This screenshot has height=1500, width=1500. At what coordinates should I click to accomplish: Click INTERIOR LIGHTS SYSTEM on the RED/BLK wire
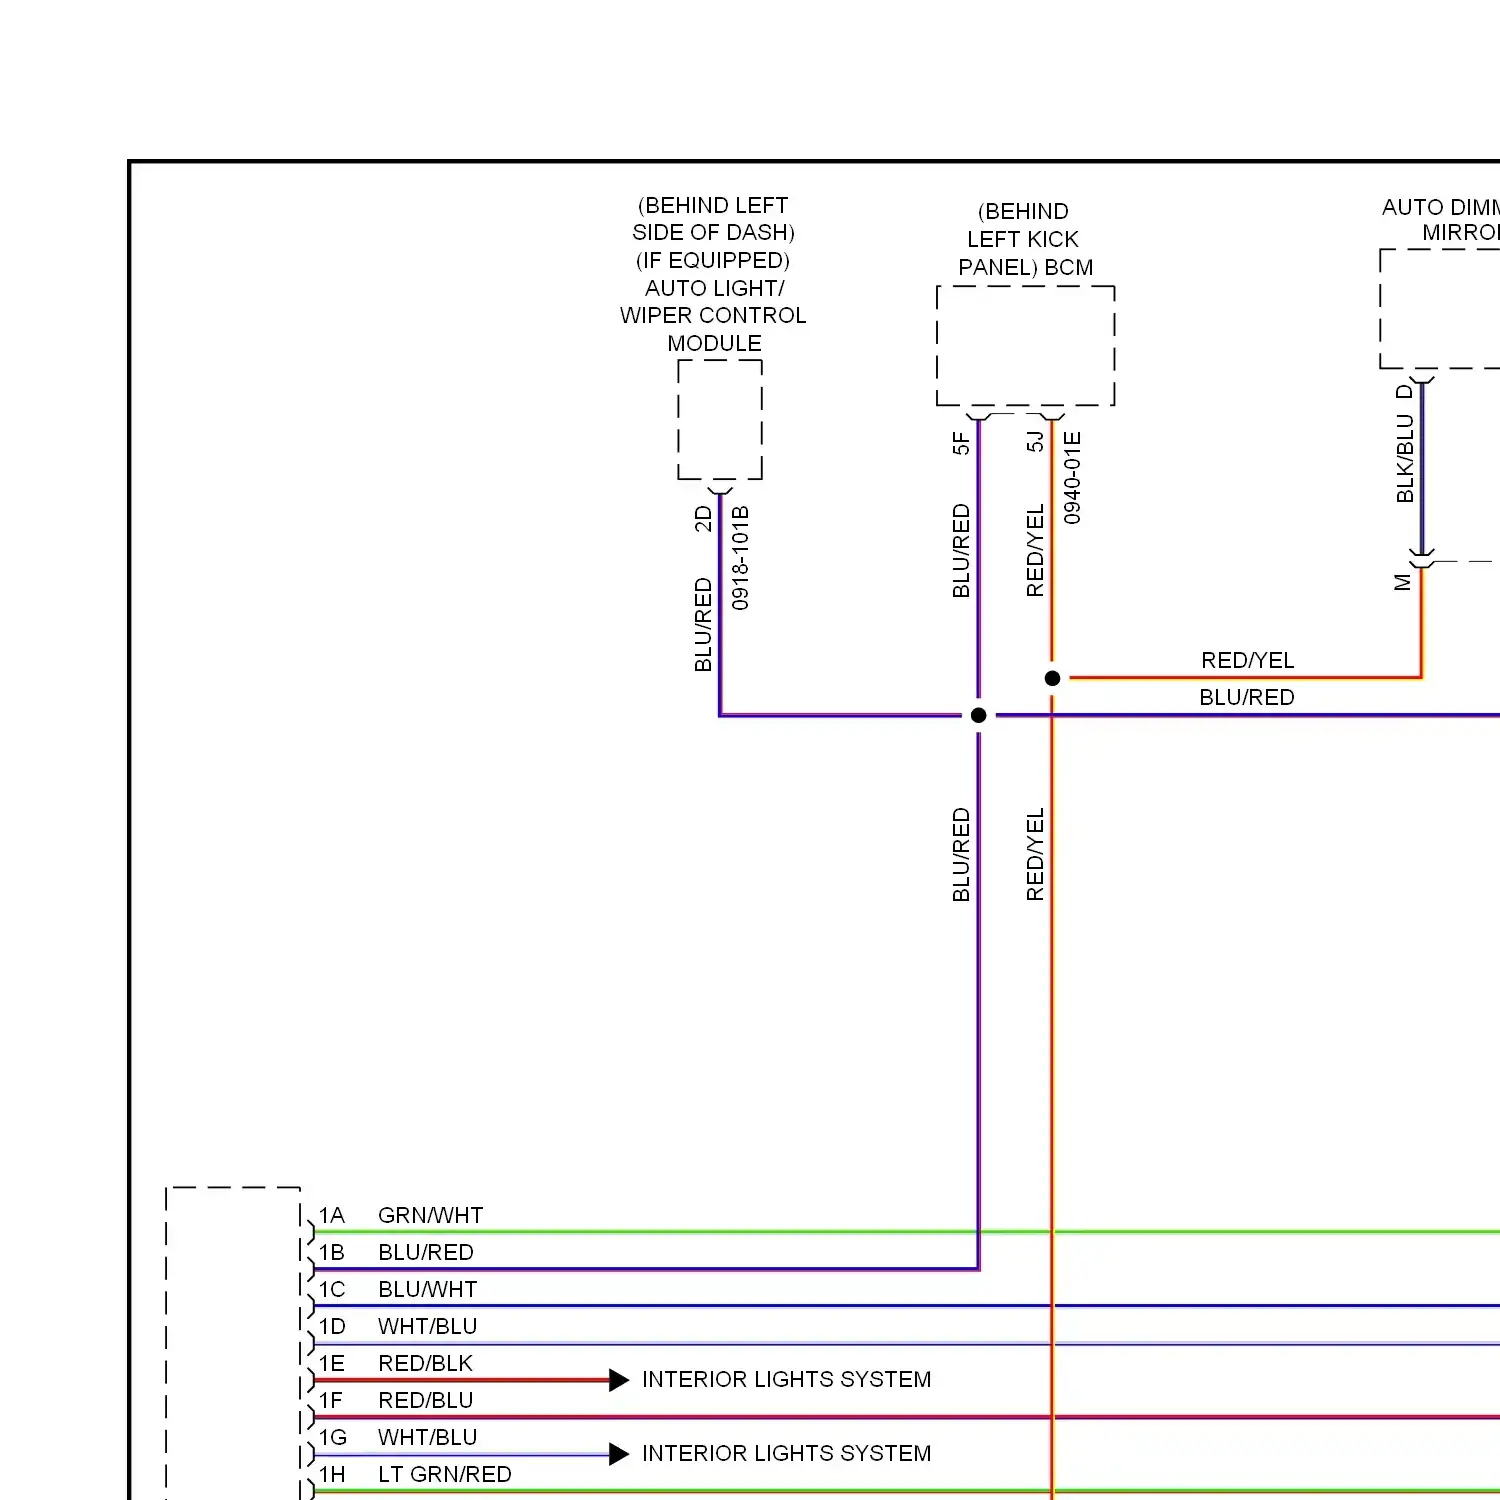click(787, 1379)
